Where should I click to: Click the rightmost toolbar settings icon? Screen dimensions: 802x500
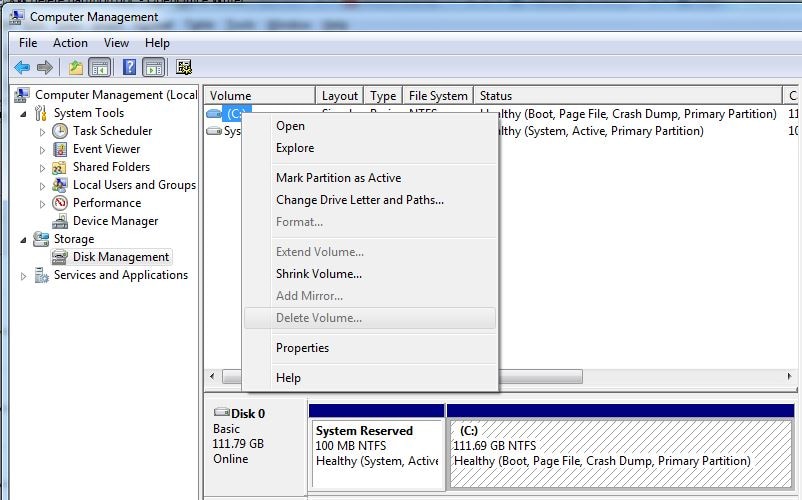coord(184,67)
